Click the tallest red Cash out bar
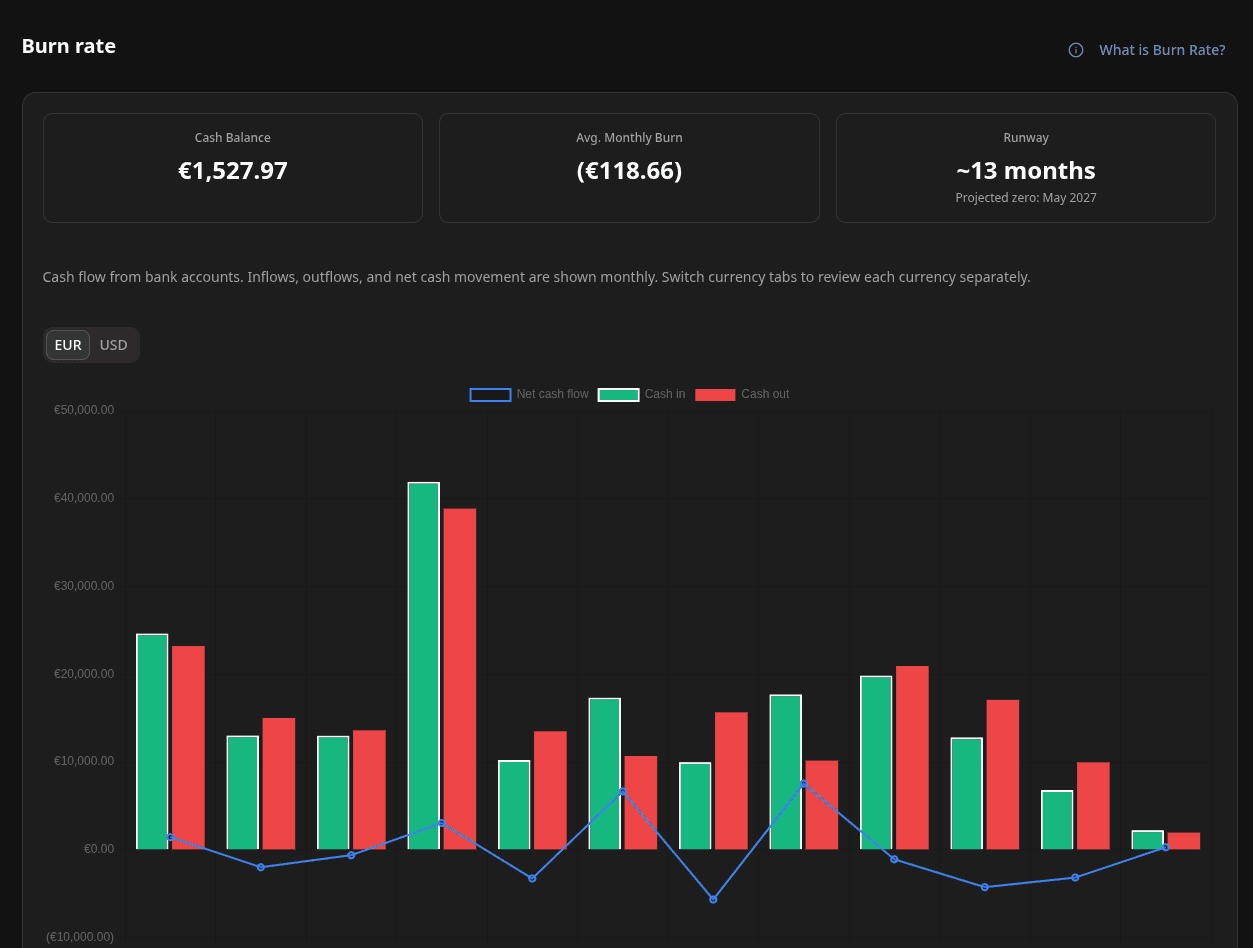The width and height of the screenshot is (1253, 948). click(x=460, y=679)
